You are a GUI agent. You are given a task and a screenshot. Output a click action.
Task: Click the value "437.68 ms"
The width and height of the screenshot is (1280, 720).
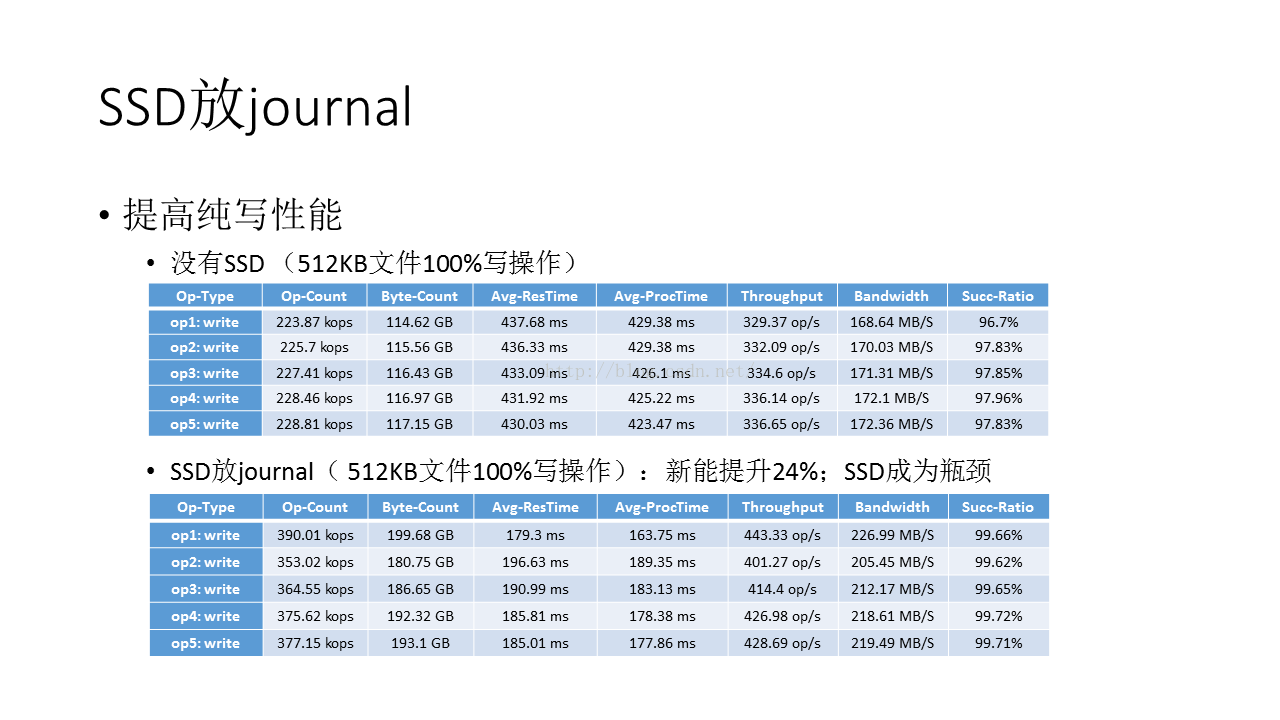(x=534, y=322)
